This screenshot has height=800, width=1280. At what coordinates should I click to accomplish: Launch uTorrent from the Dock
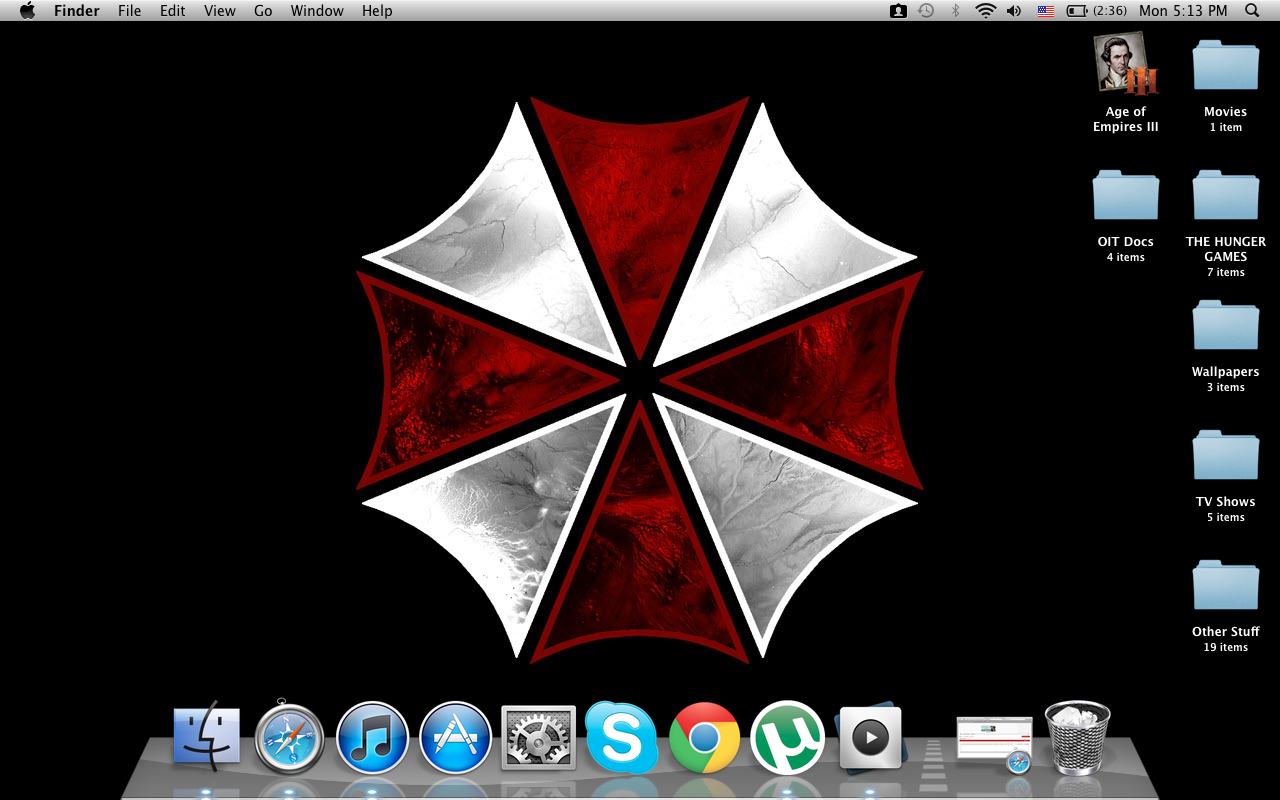[x=787, y=738]
